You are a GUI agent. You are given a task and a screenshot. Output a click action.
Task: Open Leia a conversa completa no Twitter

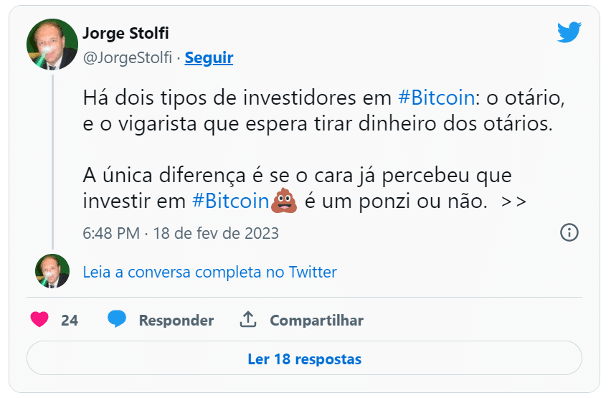tap(210, 272)
